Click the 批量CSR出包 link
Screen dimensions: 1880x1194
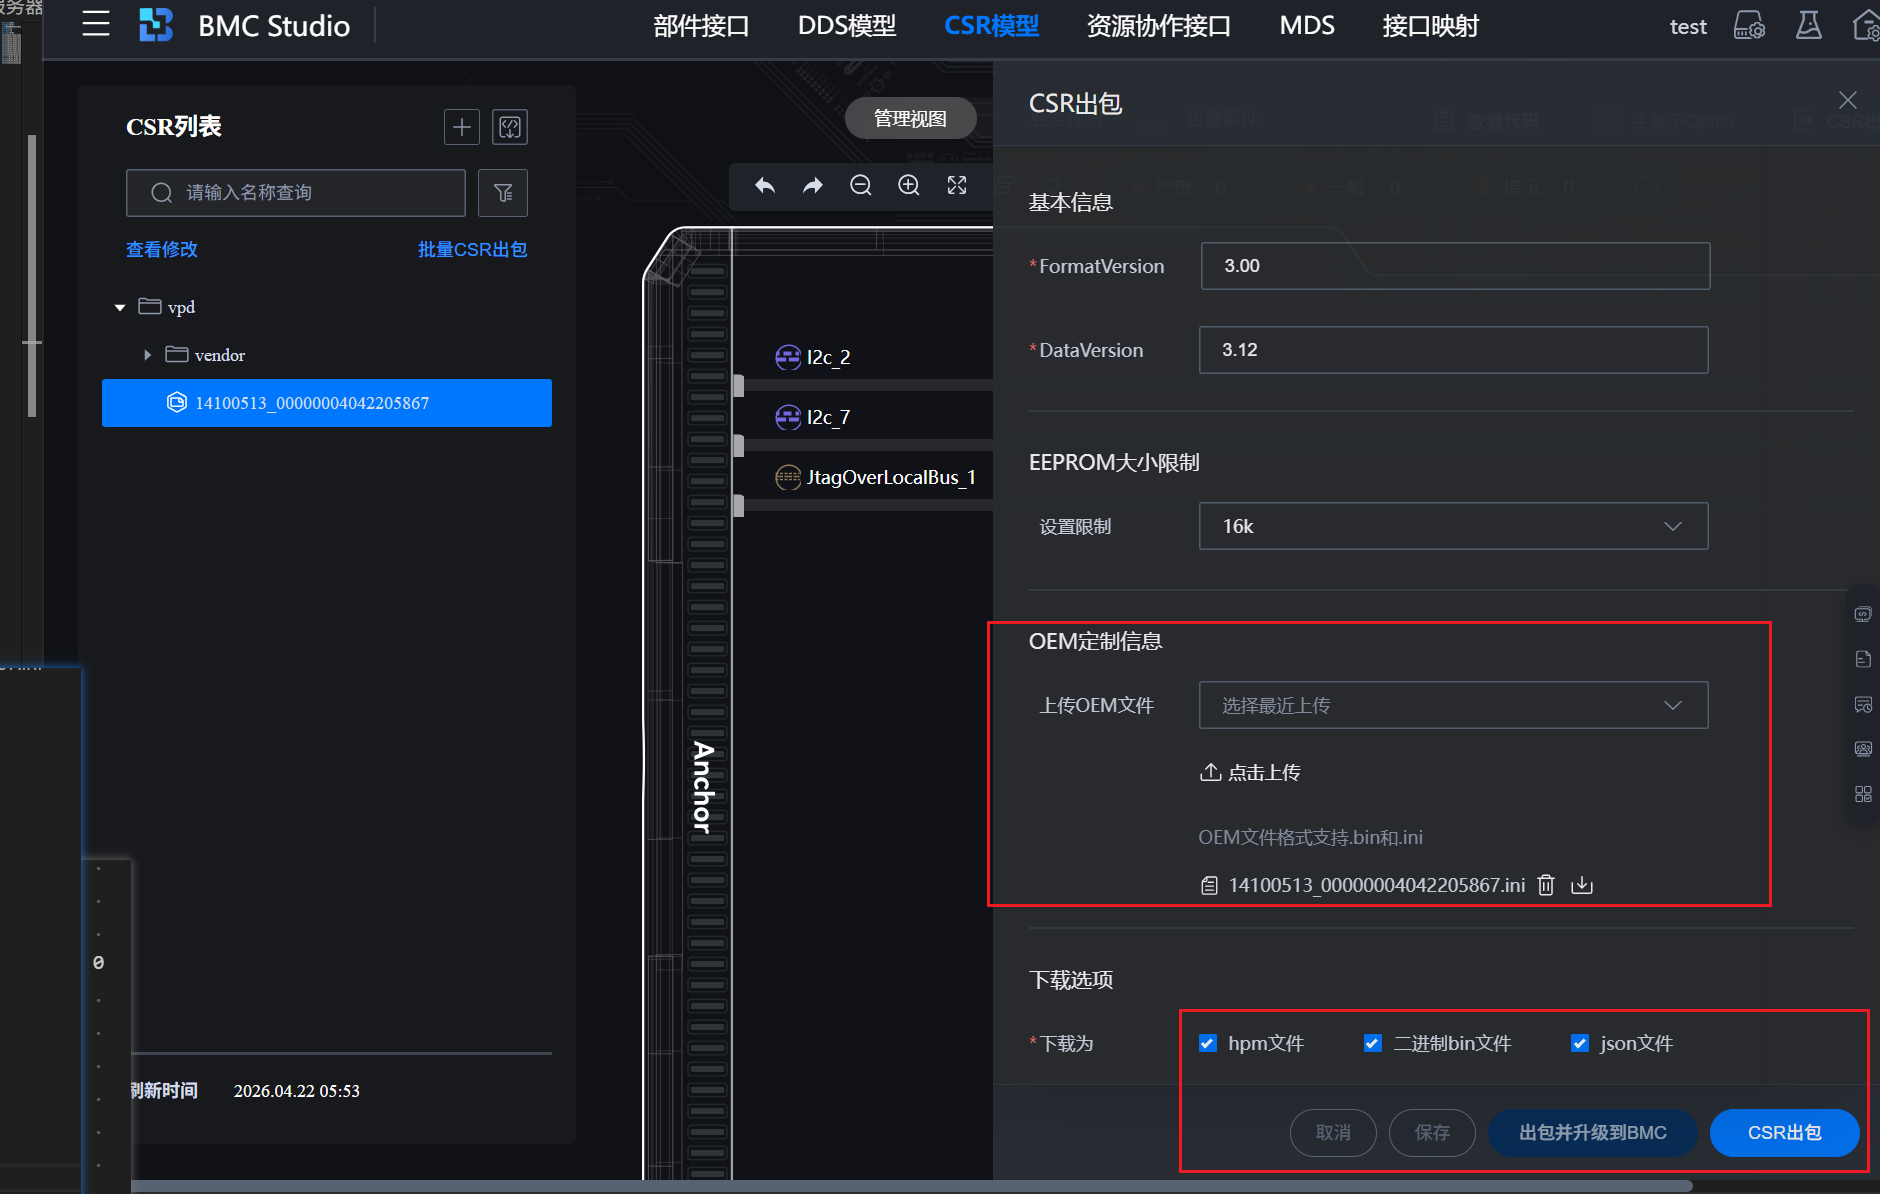472,249
